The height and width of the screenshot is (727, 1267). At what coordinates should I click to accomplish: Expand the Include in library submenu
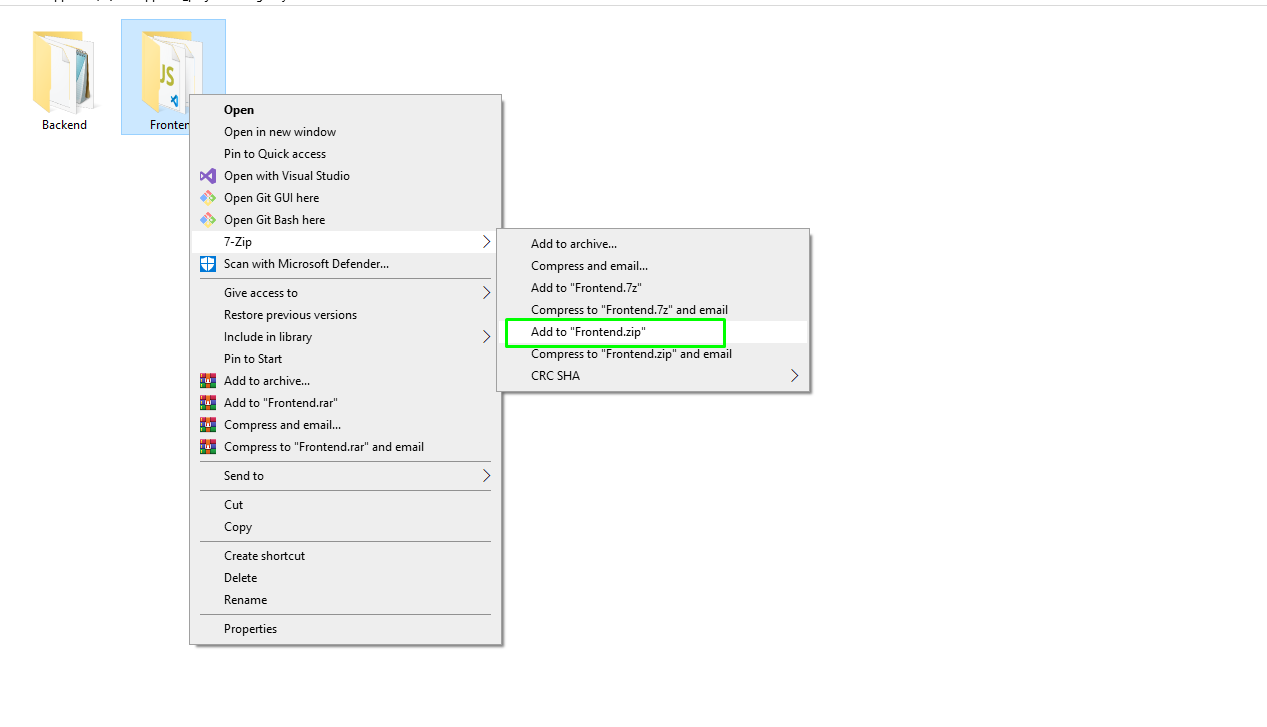click(486, 337)
